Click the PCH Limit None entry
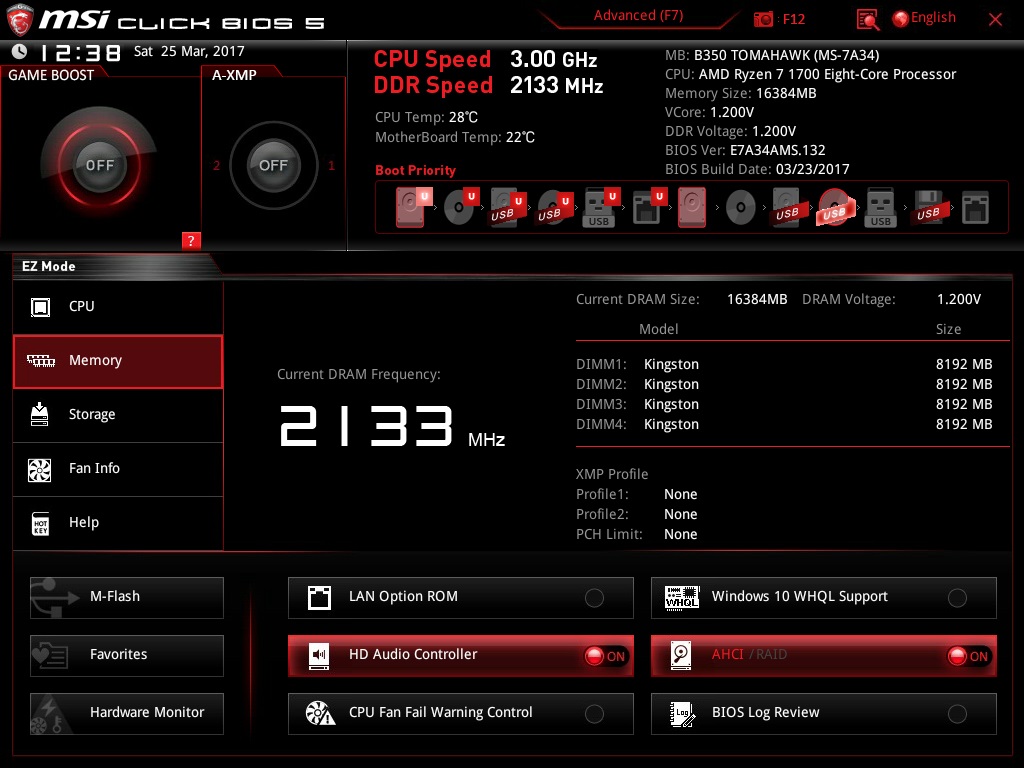This screenshot has height=768, width=1024. pos(637,534)
